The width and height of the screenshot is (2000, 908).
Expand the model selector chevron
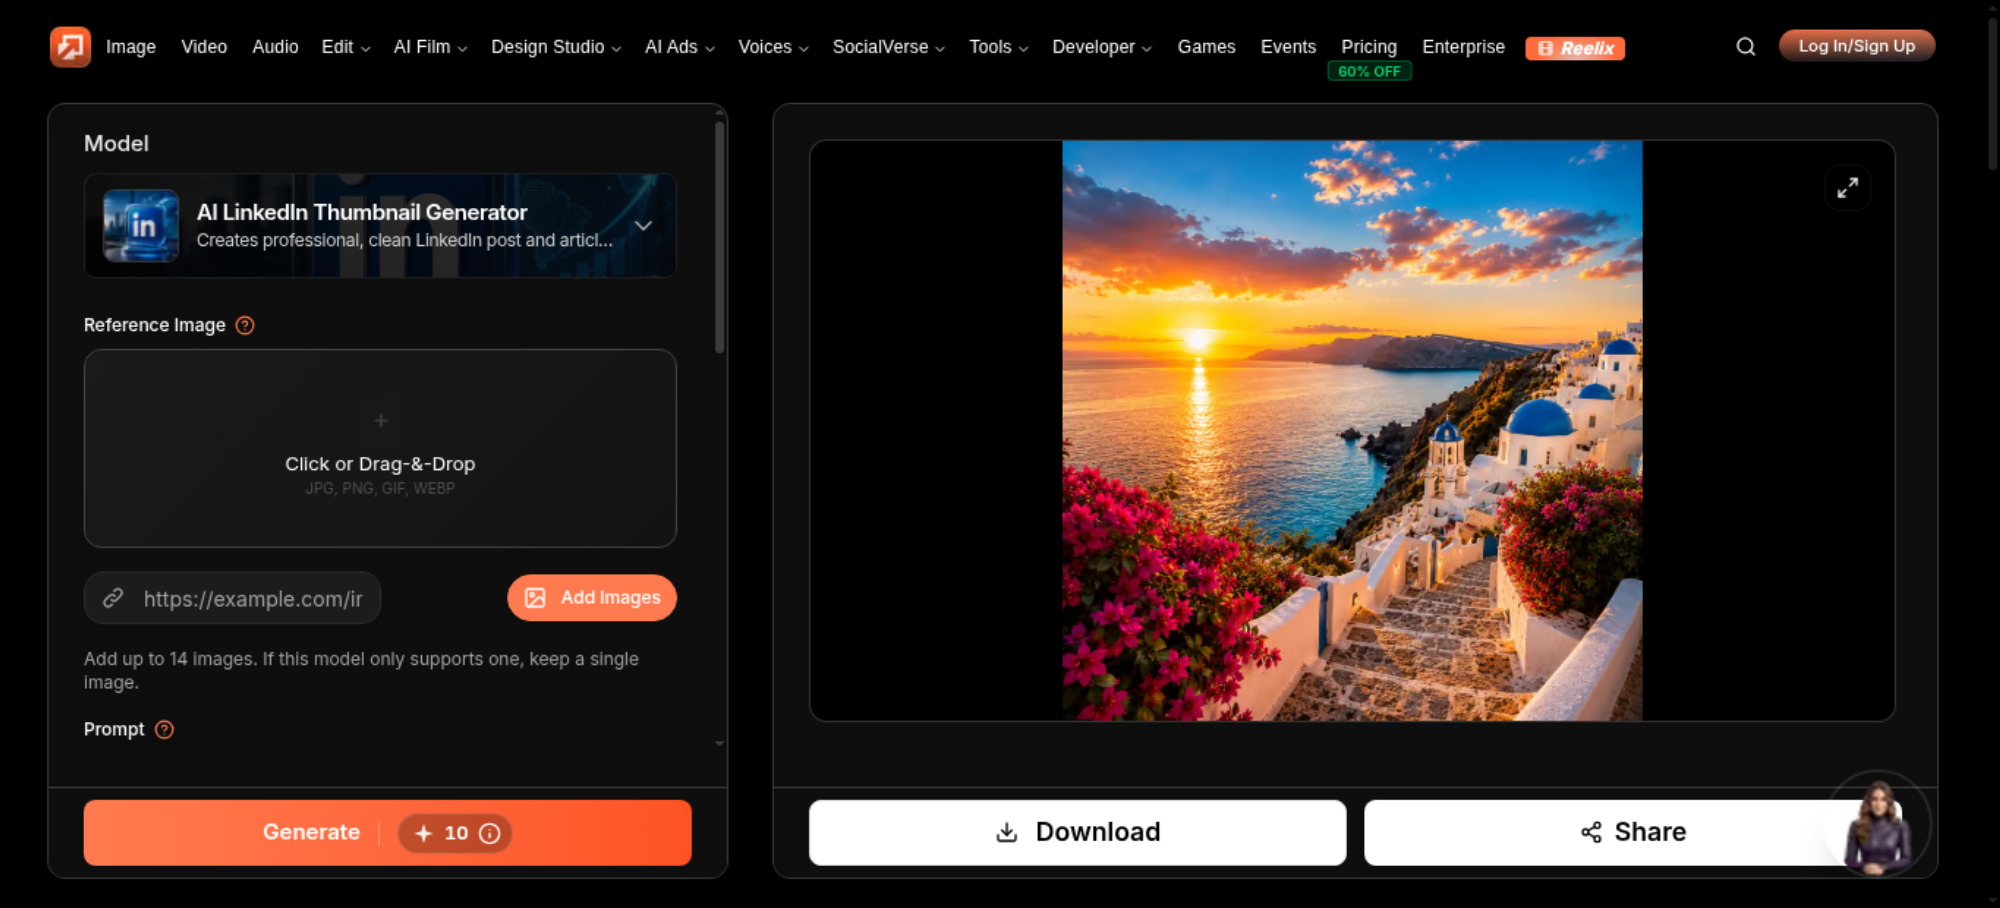pos(644,226)
